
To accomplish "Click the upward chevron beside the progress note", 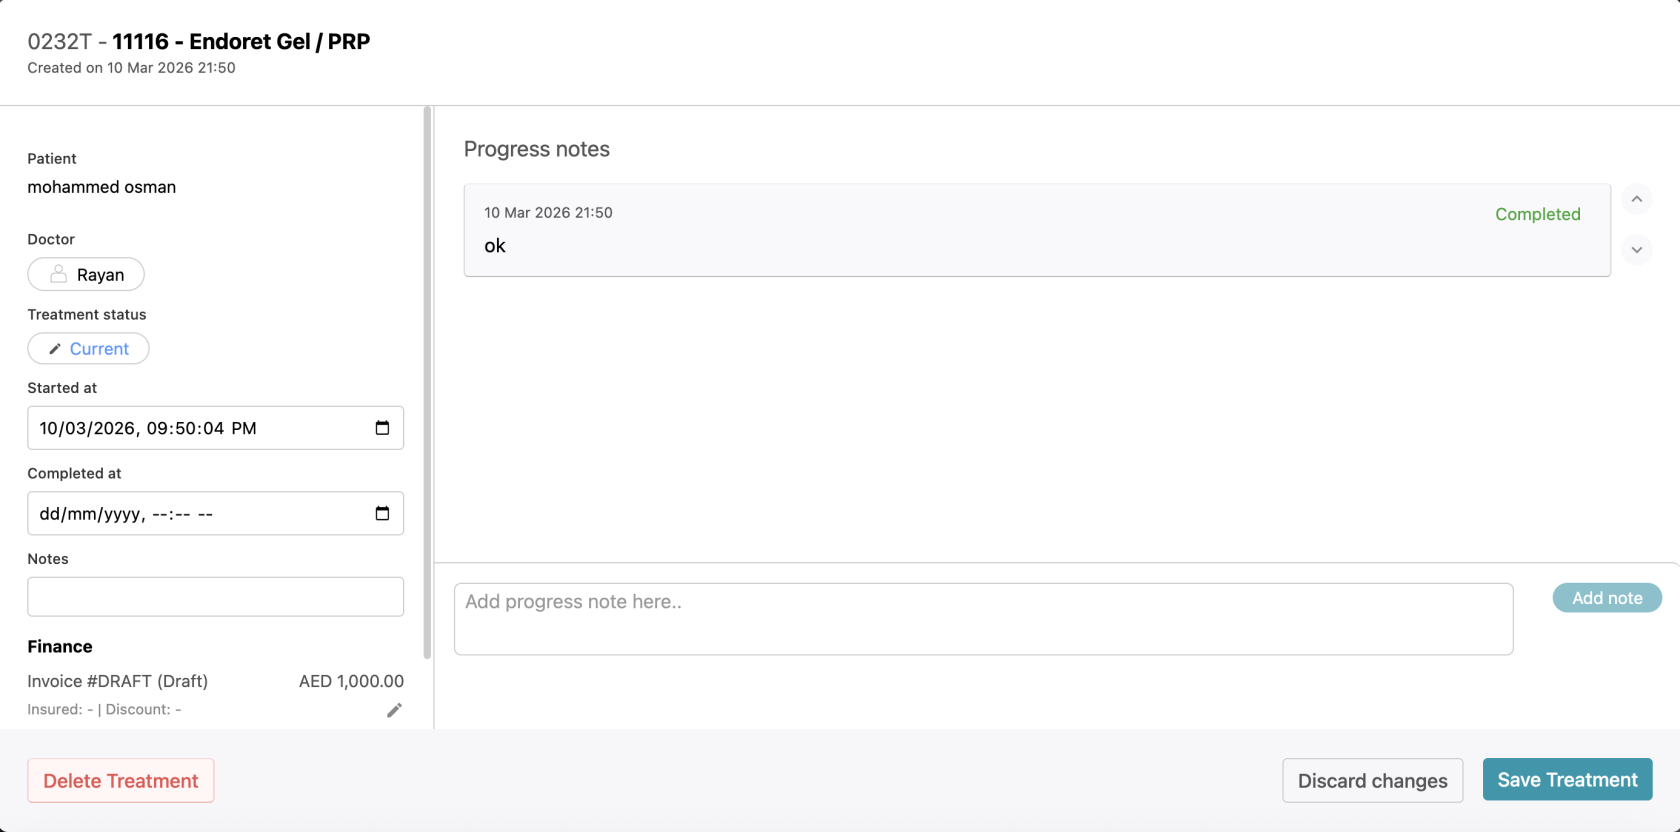I will pos(1637,199).
